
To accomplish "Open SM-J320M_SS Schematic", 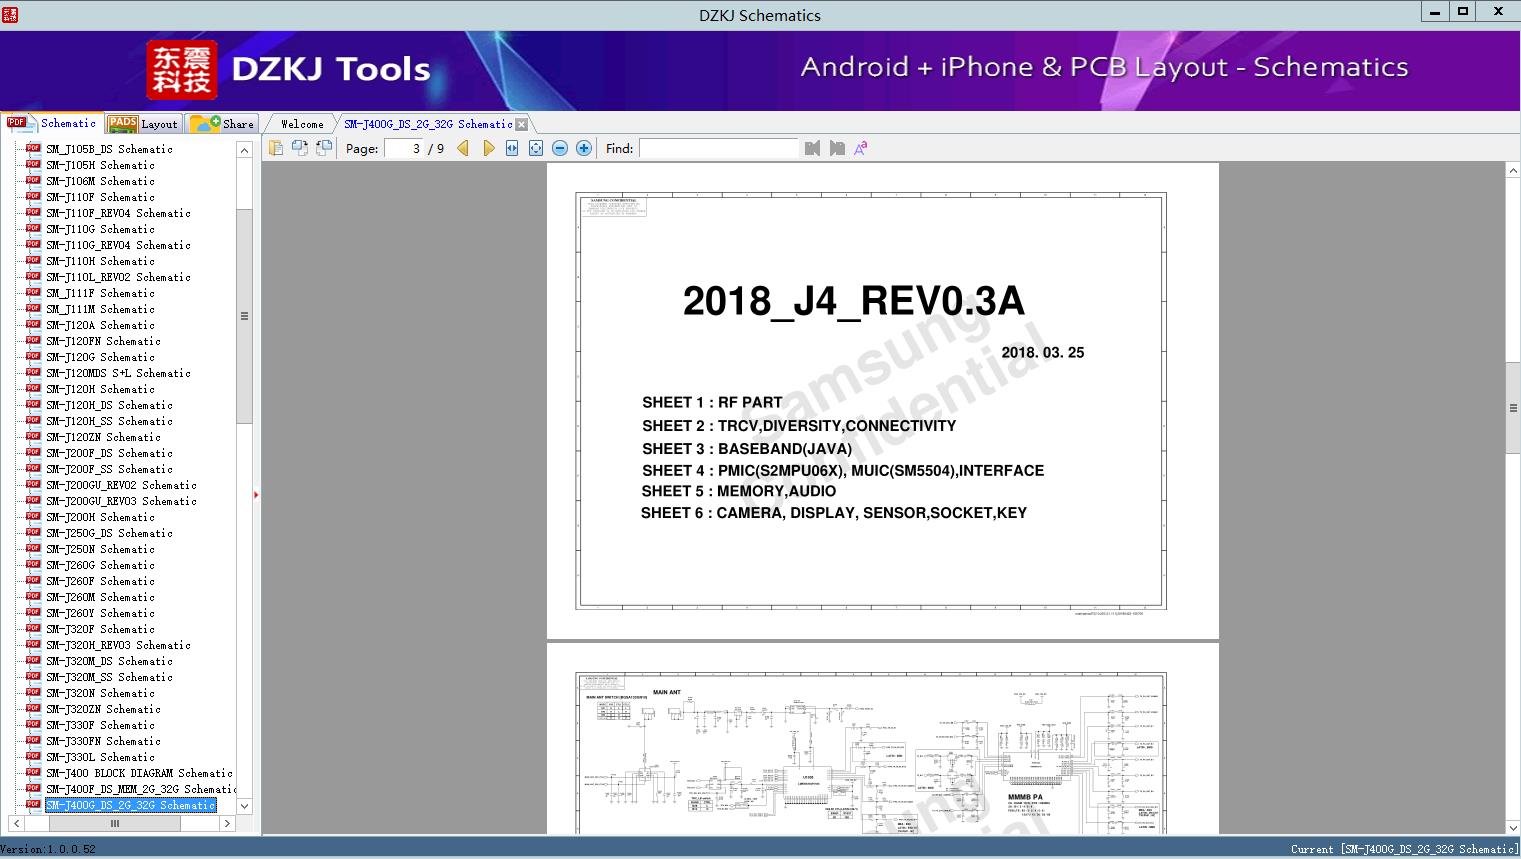I will [x=109, y=677].
